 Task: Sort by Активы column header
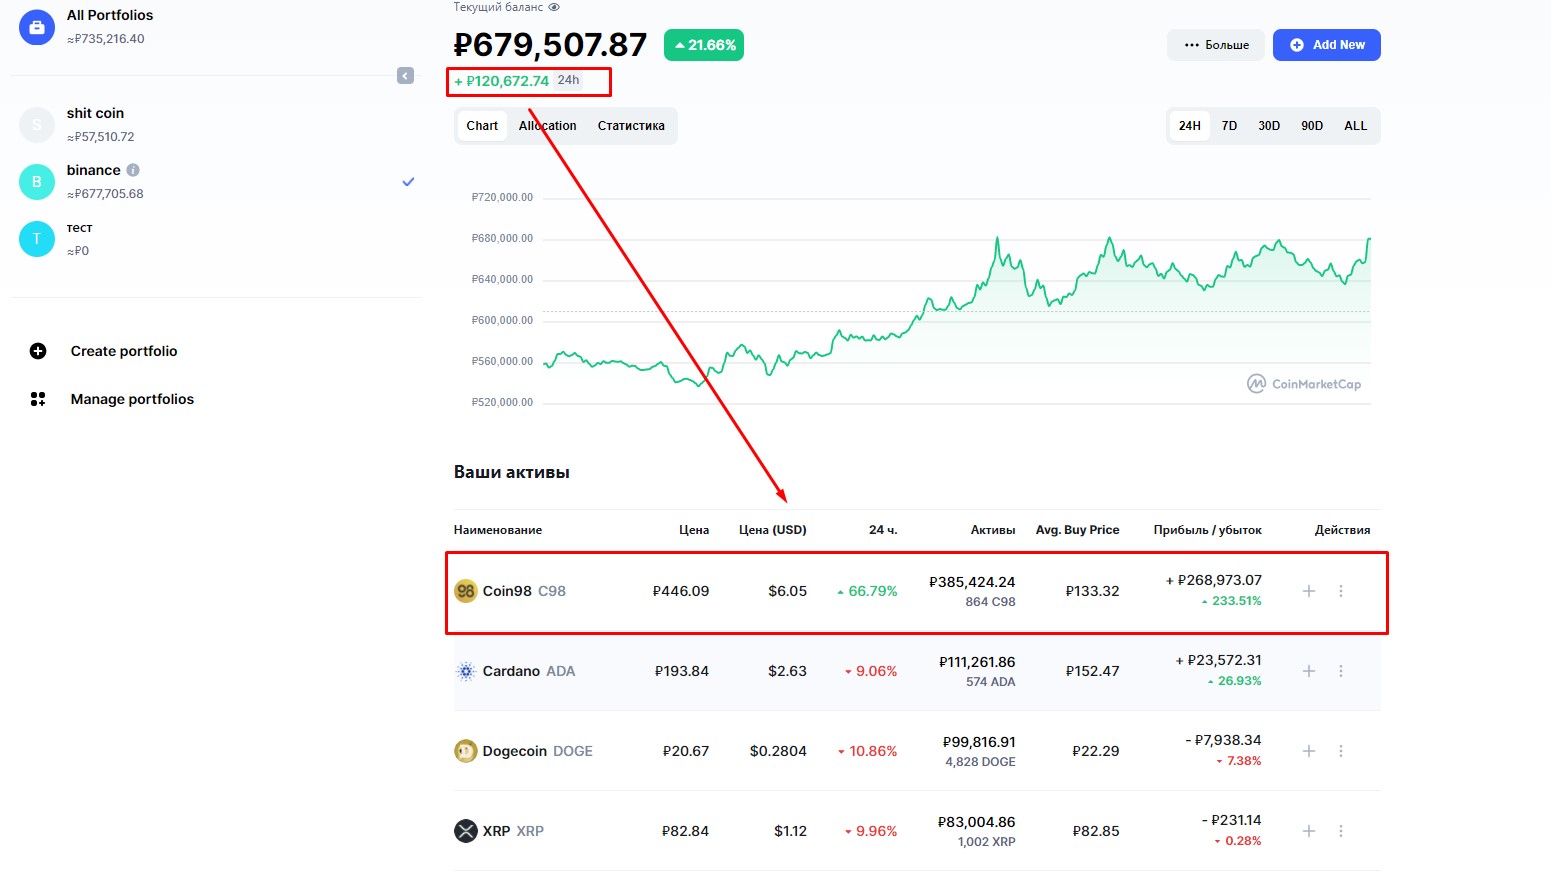pyautogui.click(x=993, y=530)
